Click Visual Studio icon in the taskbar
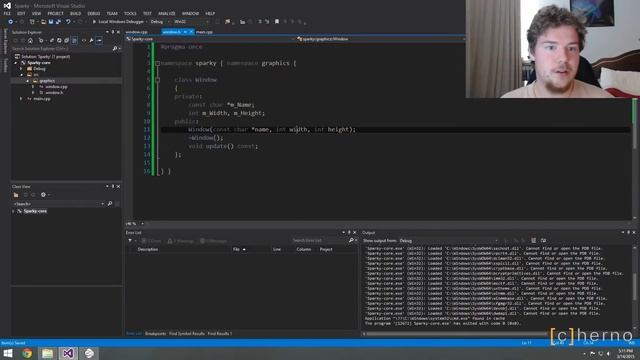Screen dimensions: 640x360 (68, 353)
